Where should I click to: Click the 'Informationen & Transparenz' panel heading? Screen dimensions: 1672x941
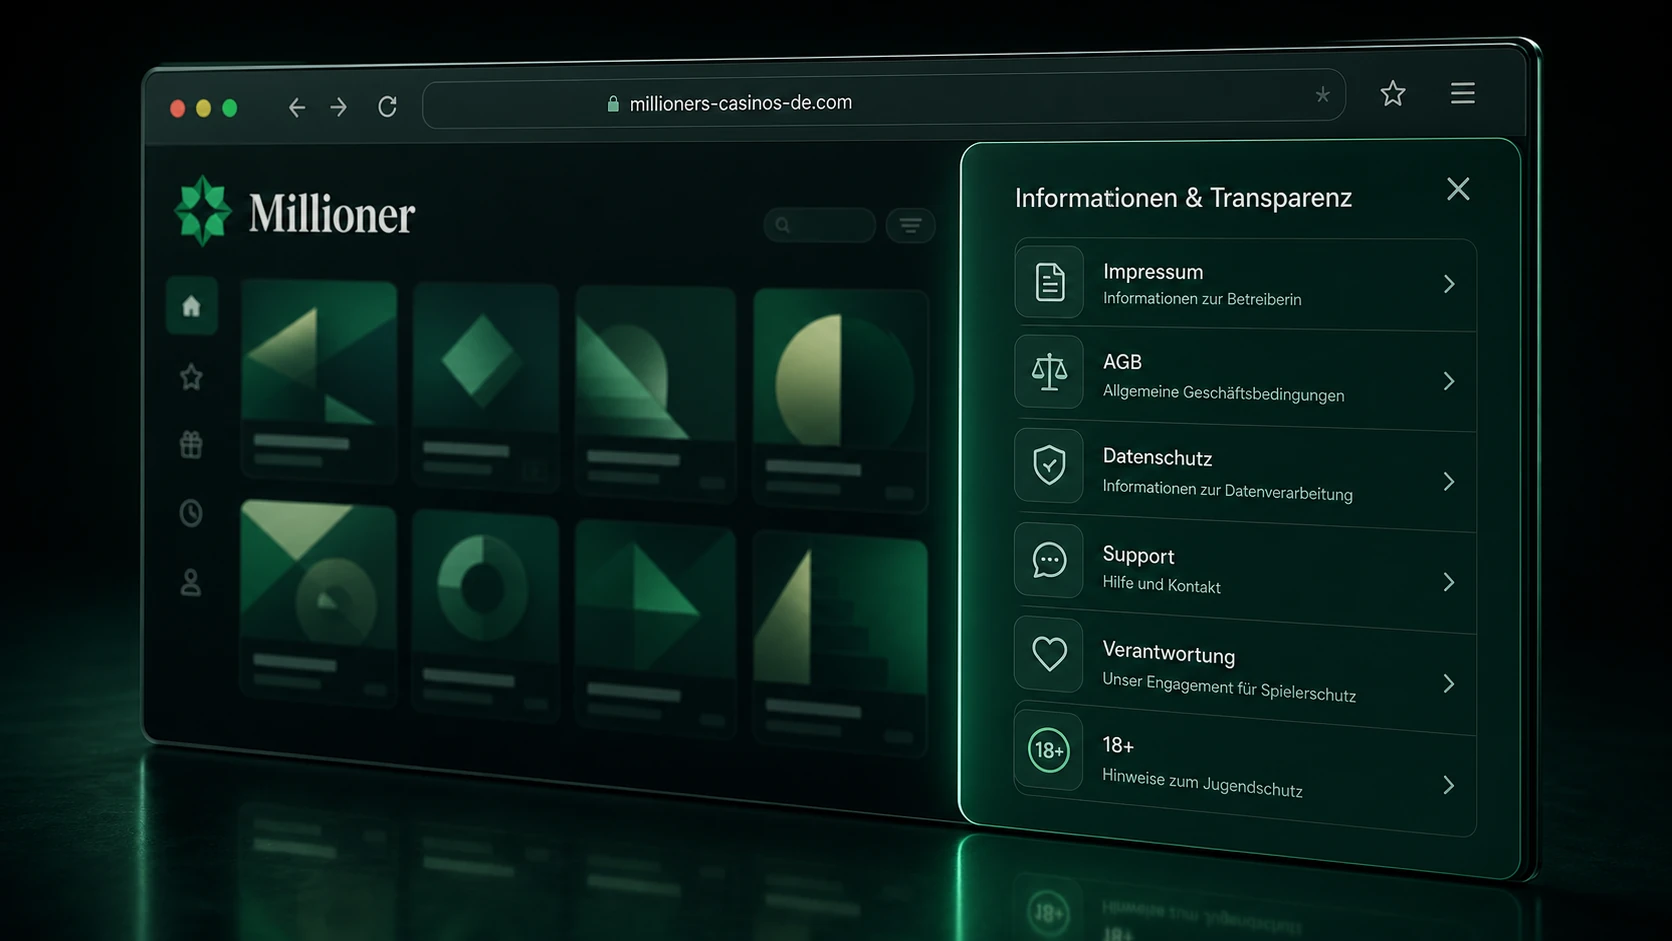click(1183, 198)
